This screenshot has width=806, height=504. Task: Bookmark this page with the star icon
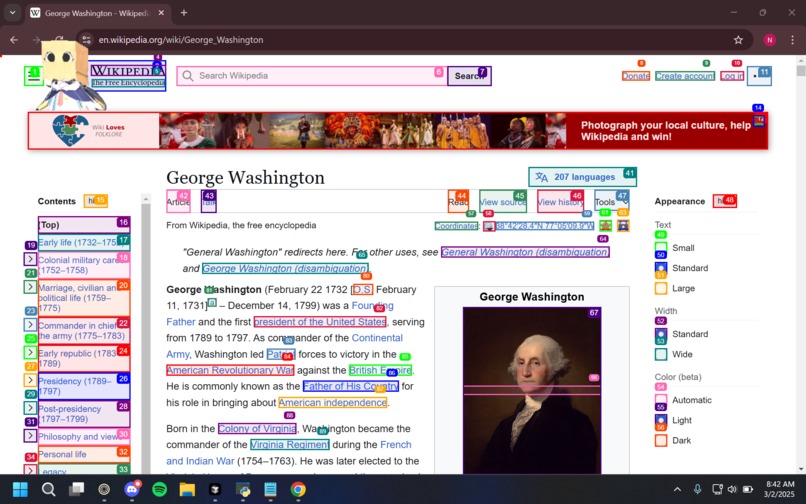coord(738,40)
